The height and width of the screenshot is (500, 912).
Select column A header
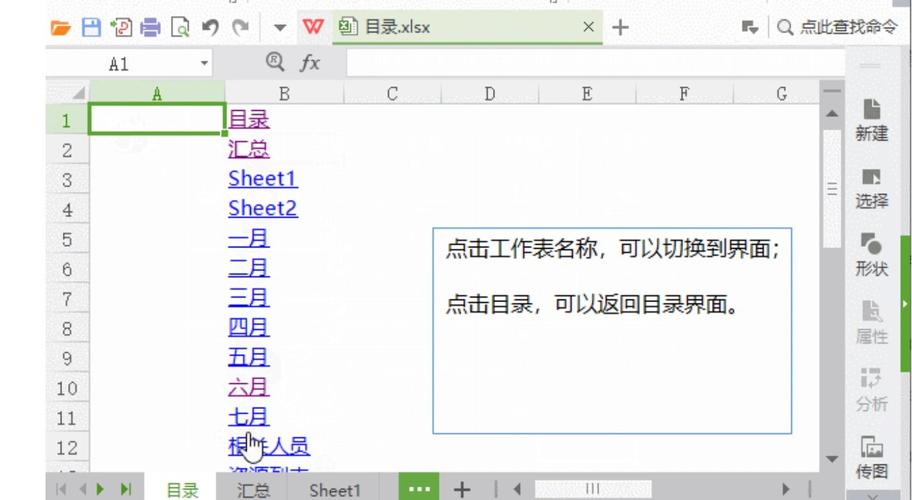[157, 94]
